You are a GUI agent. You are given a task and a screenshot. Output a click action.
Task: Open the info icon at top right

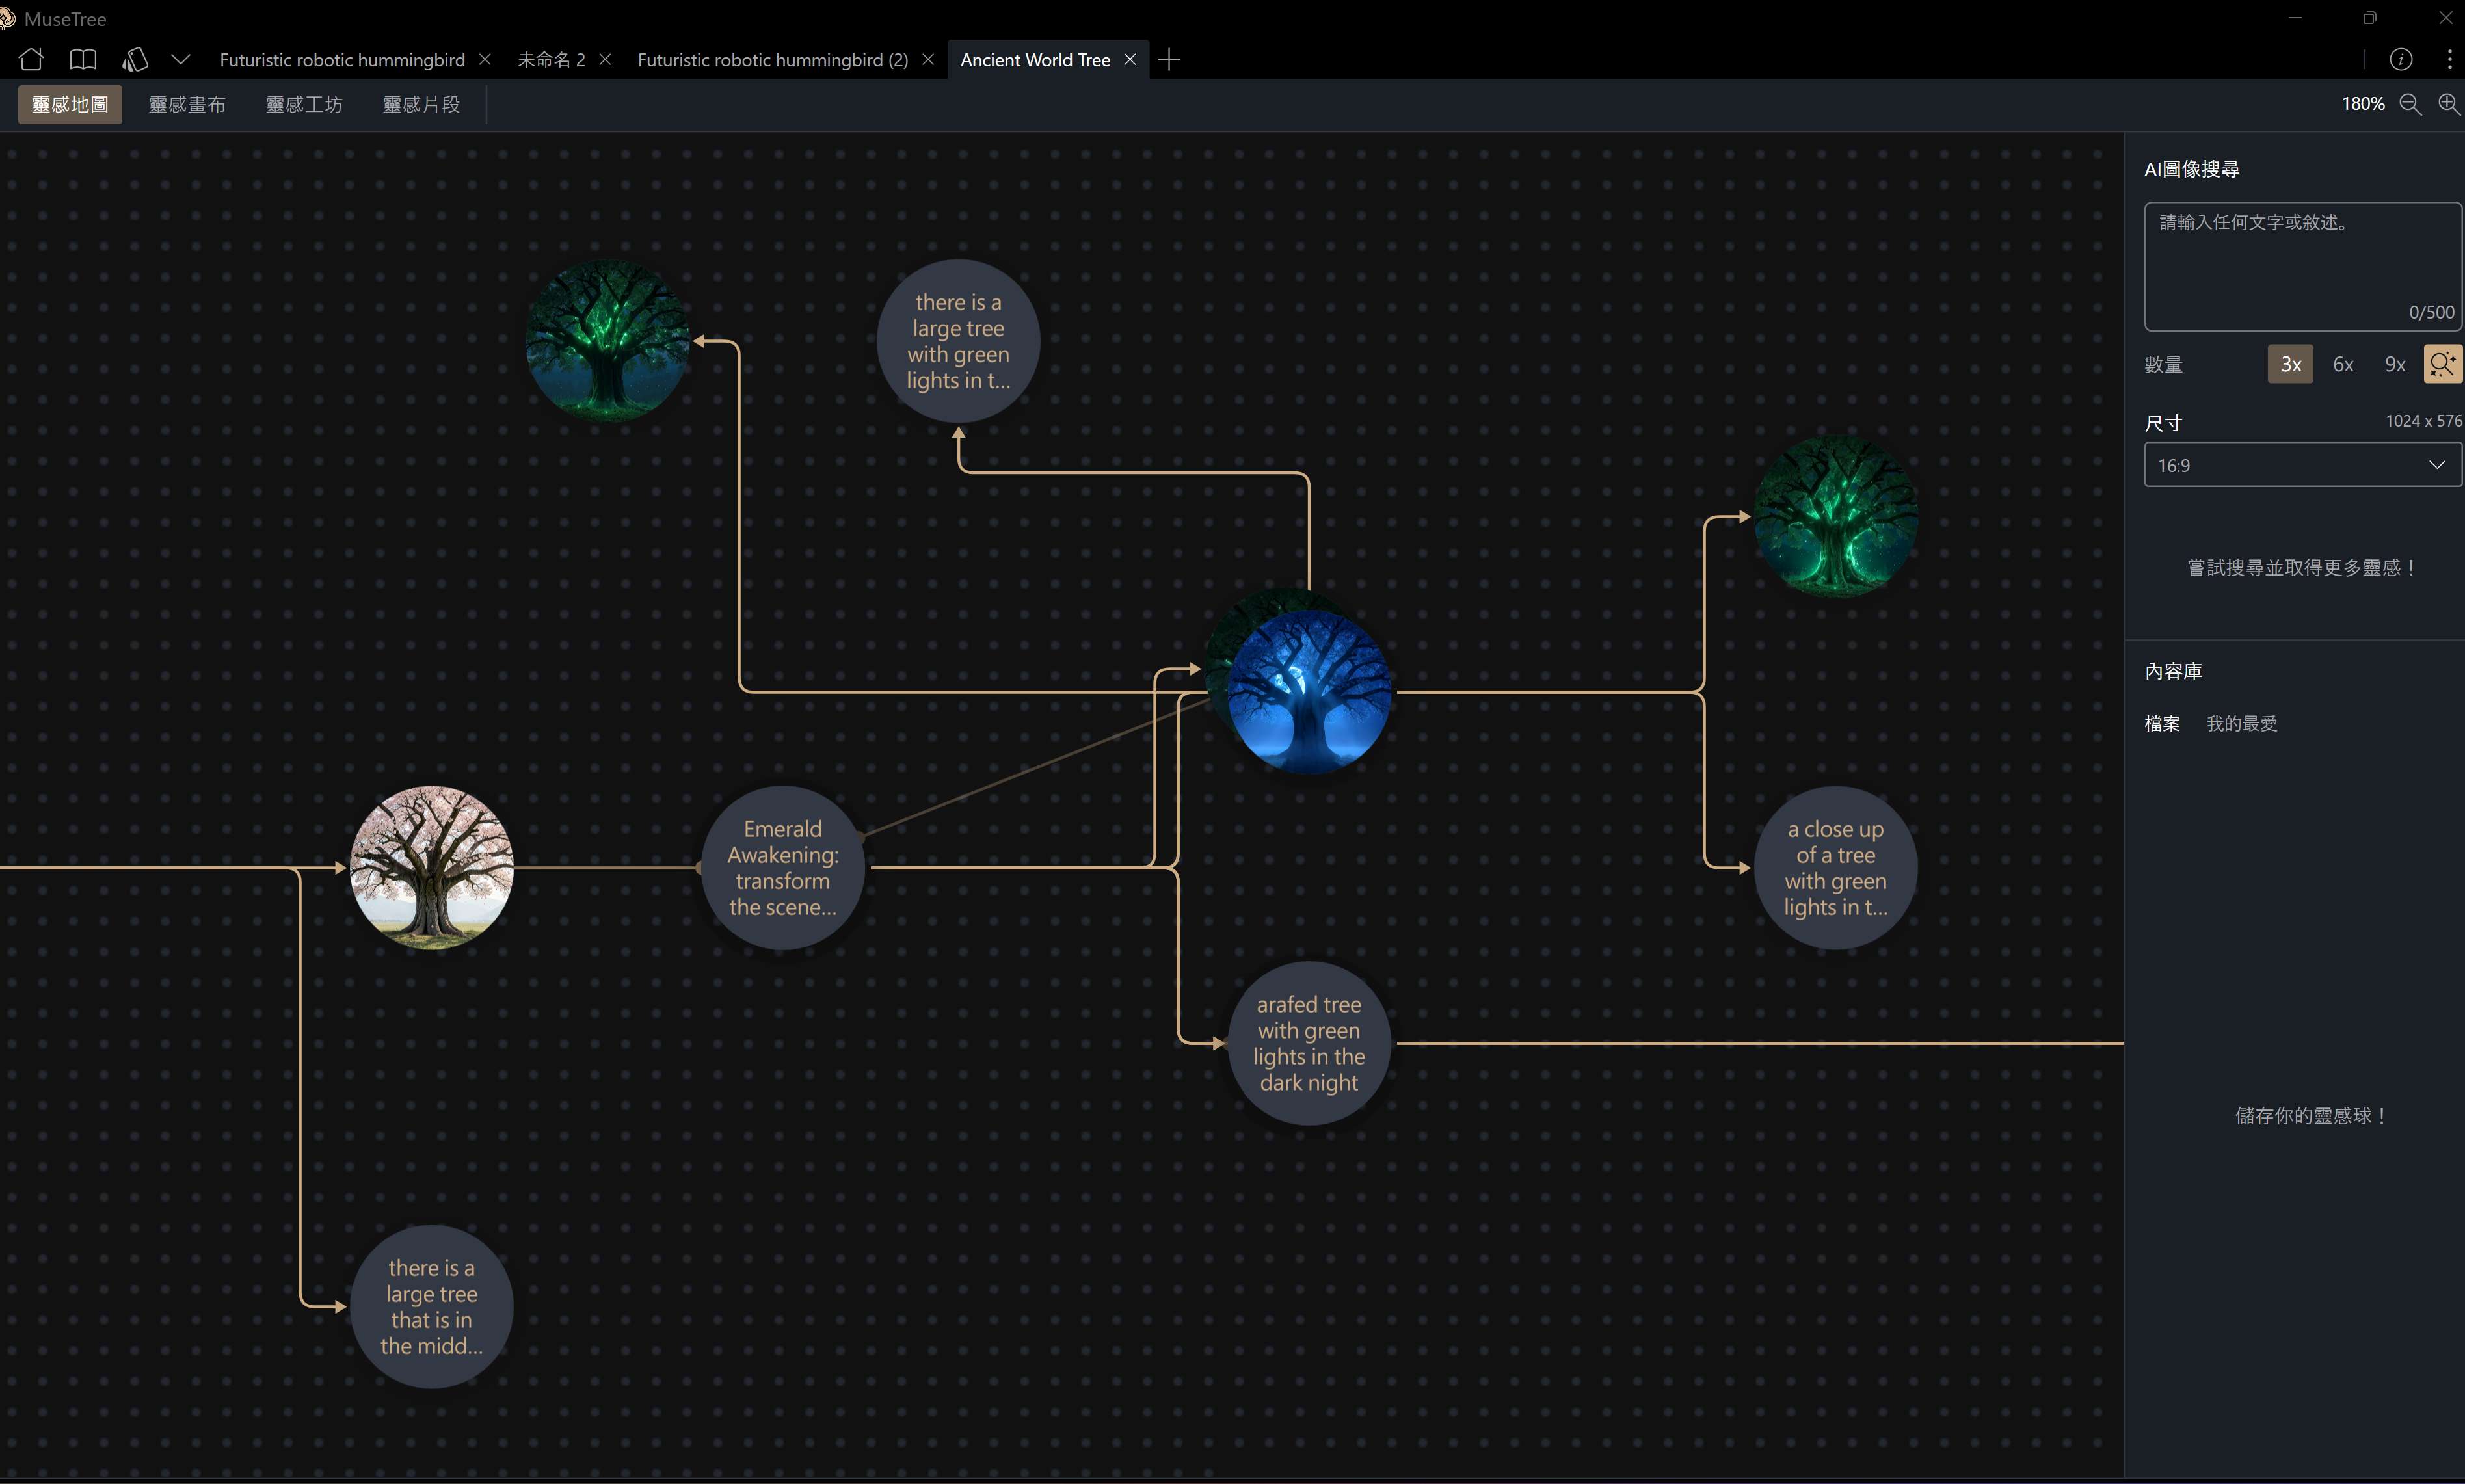click(x=2401, y=60)
